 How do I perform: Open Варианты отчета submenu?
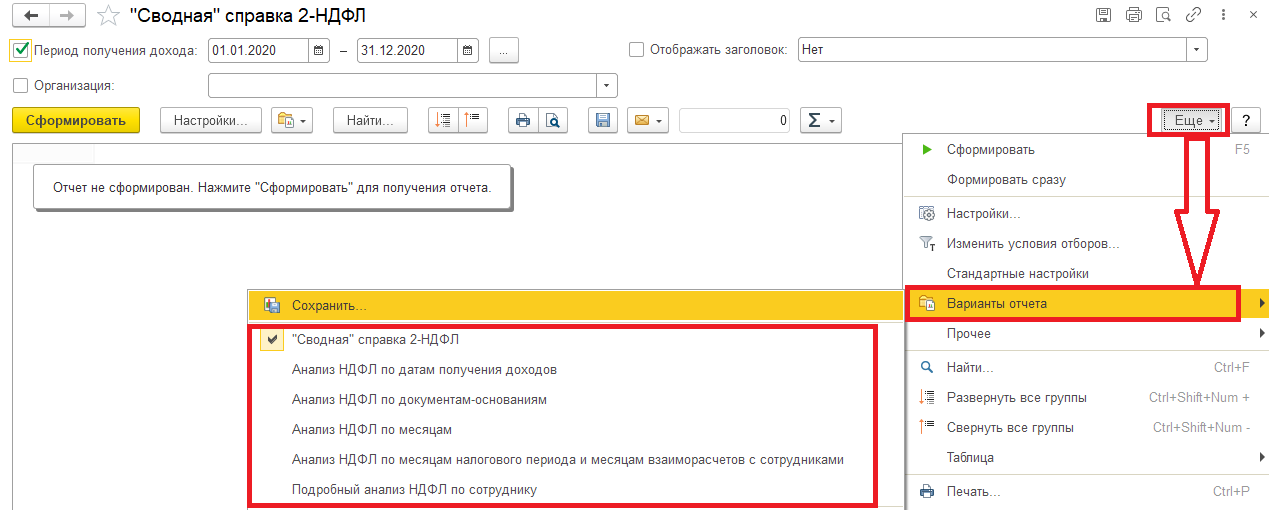tap(1085, 303)
